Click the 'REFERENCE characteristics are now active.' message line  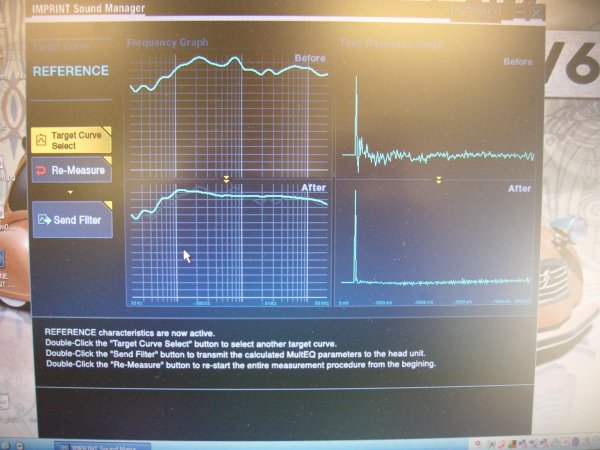[130, 333]
